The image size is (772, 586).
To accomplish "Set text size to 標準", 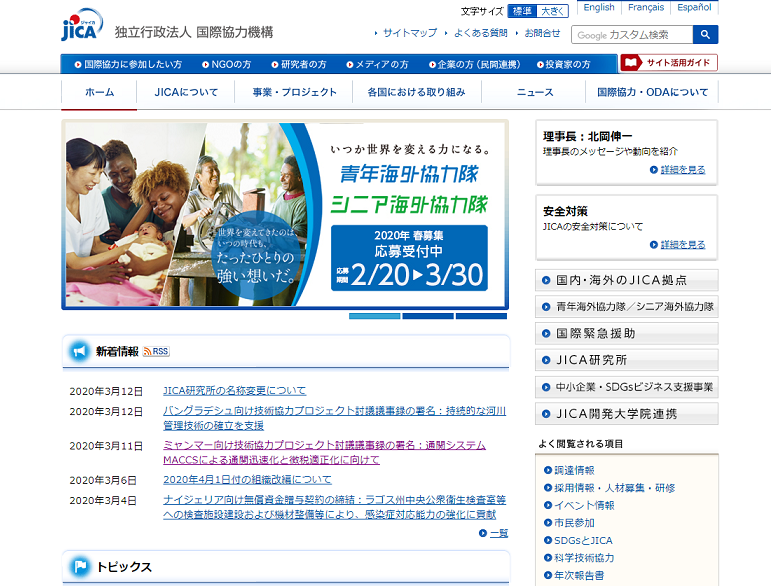I will [522, 11].
